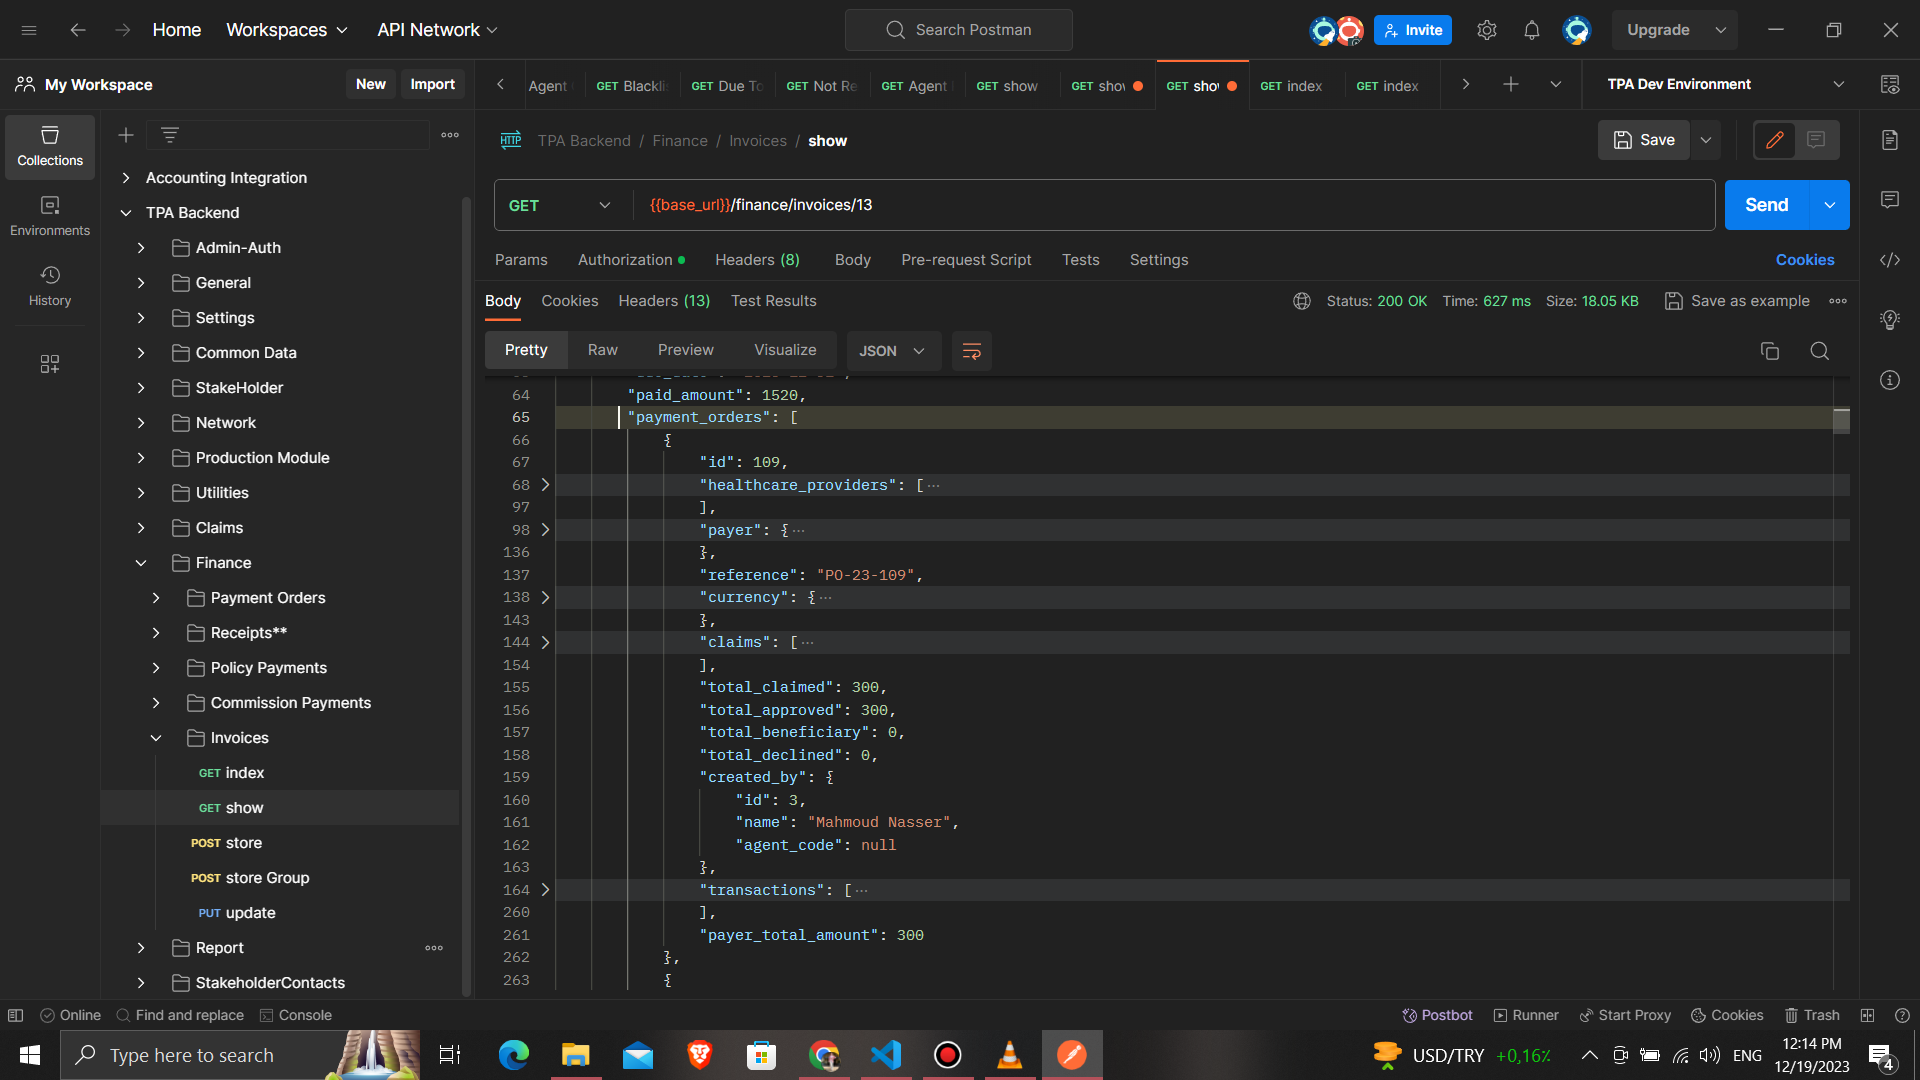Open Environments in the left sidebar
The image size is (1920, 1080).
[x=50, y=216]
